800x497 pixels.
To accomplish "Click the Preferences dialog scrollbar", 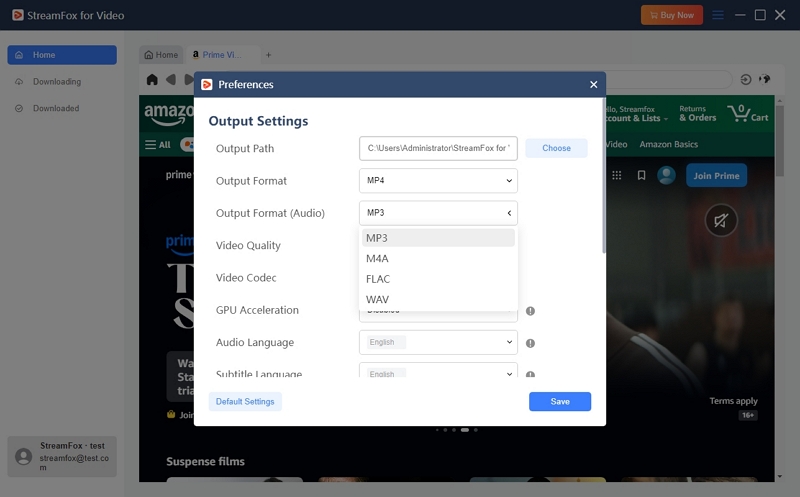I will point(604,177).
